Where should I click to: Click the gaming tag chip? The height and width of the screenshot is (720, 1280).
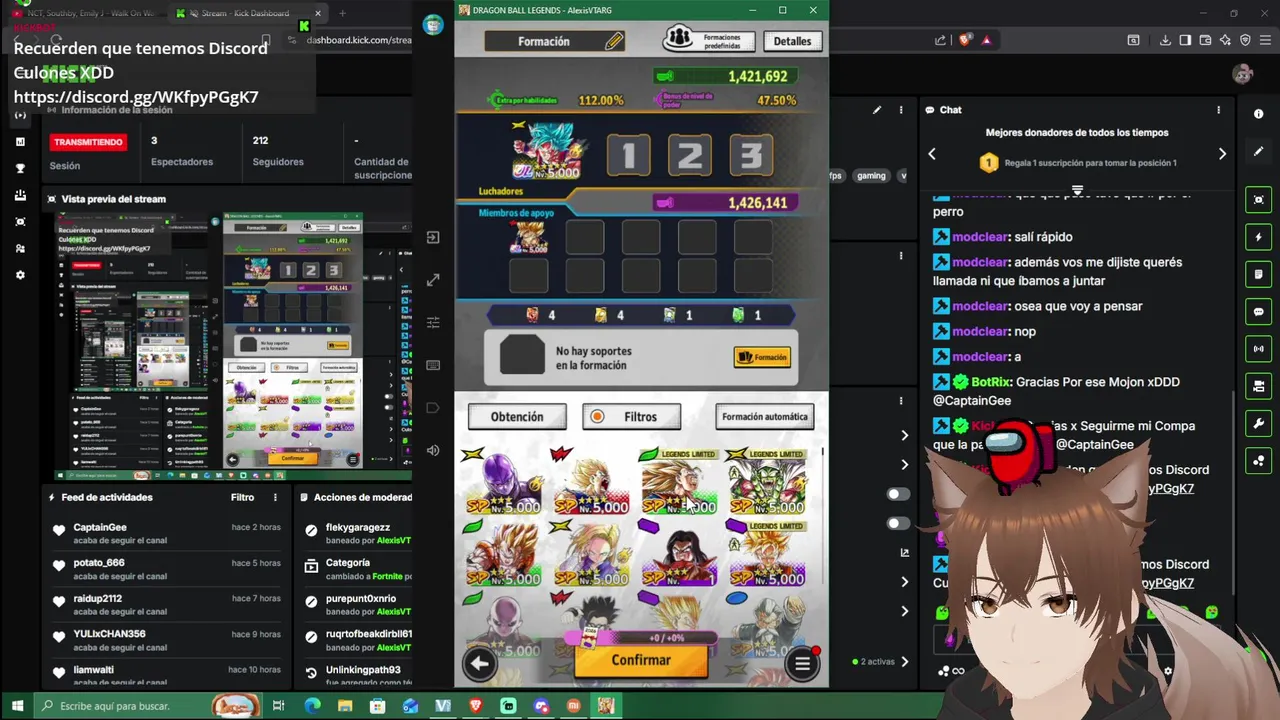click(871, 175)
